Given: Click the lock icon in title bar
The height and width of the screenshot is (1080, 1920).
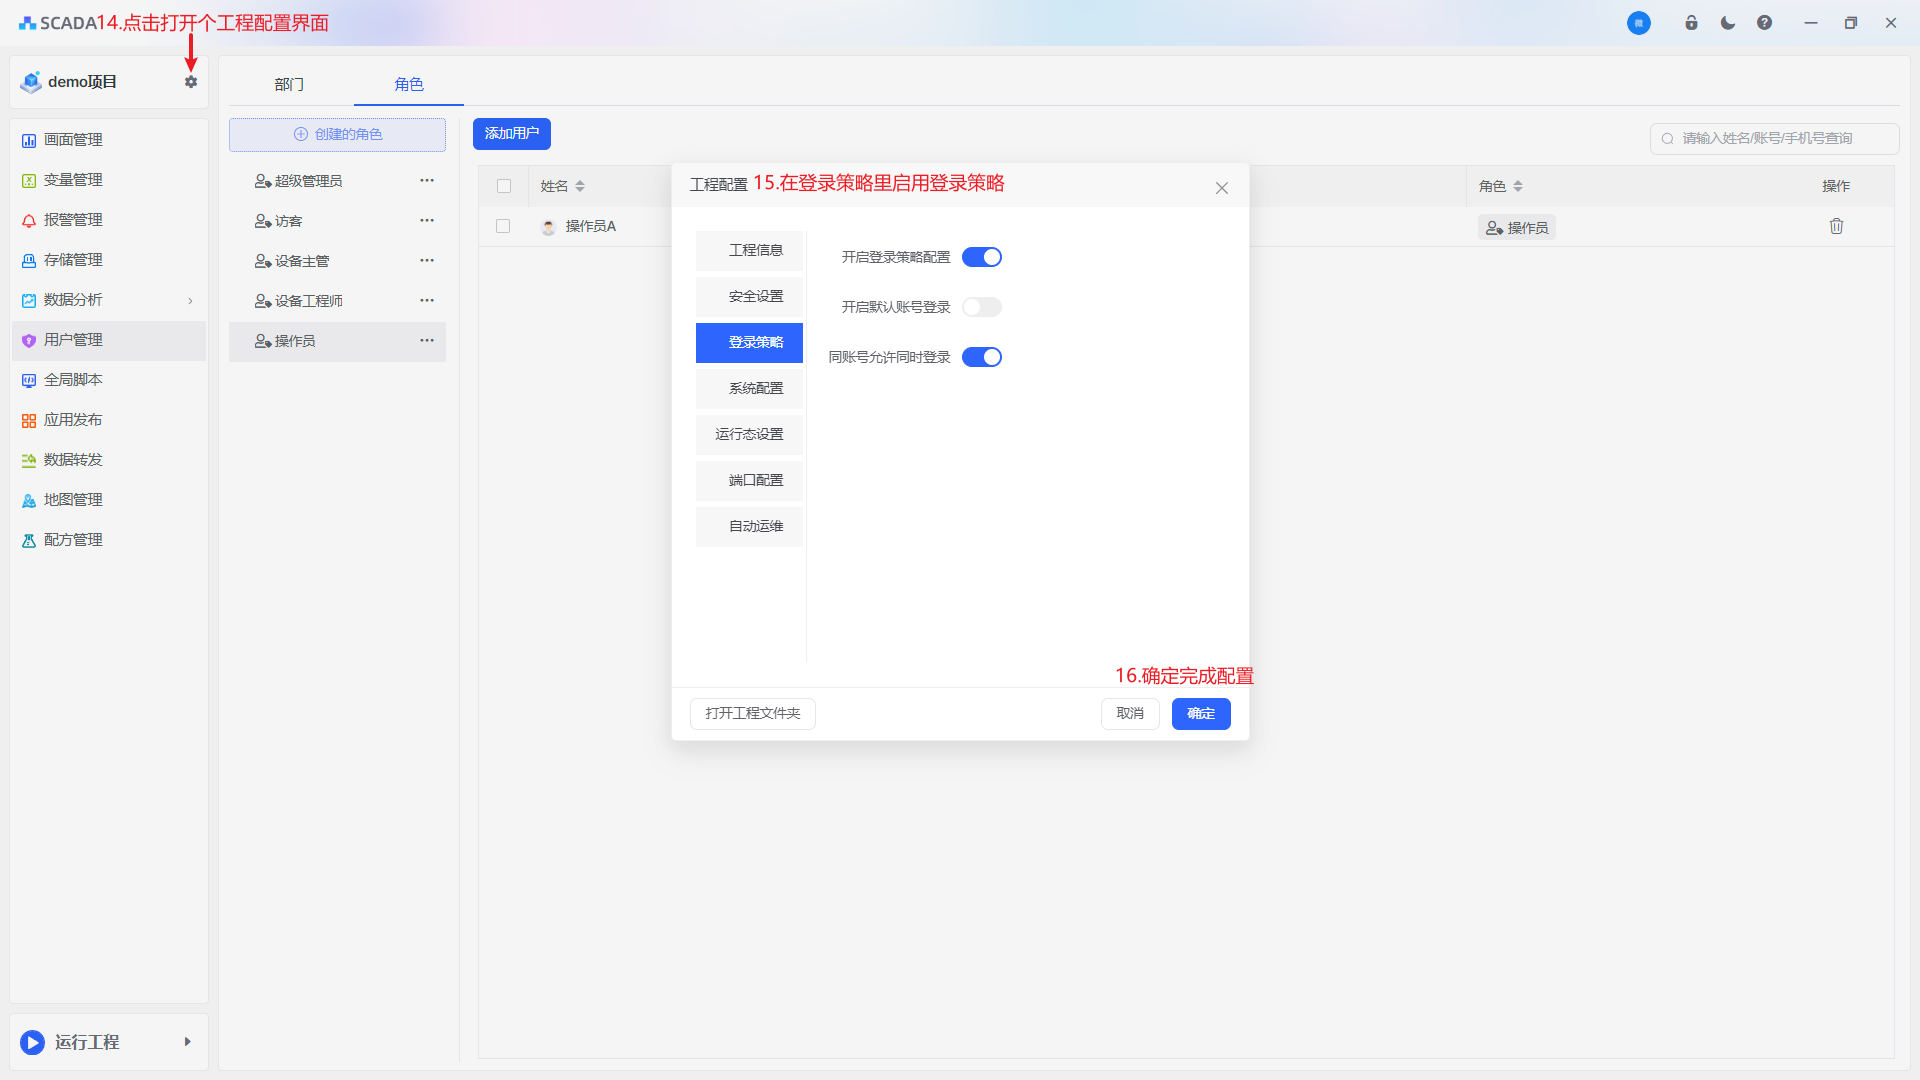Looking at the screenshot, I should click(x=1691, y=23).
